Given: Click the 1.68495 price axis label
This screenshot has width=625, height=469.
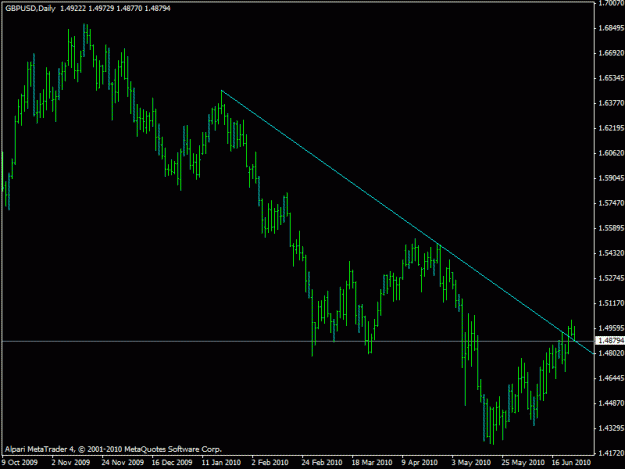Looking at the screenshot, I should (611, 28).
